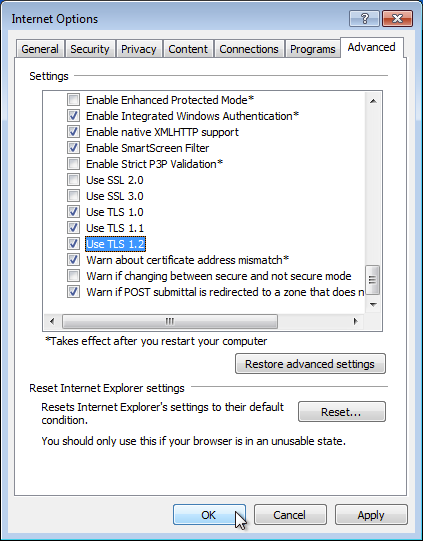This screenshot has width=423, height=541.
Task: Click the horizontal scrollbar thumb
Action: point(170,322)
